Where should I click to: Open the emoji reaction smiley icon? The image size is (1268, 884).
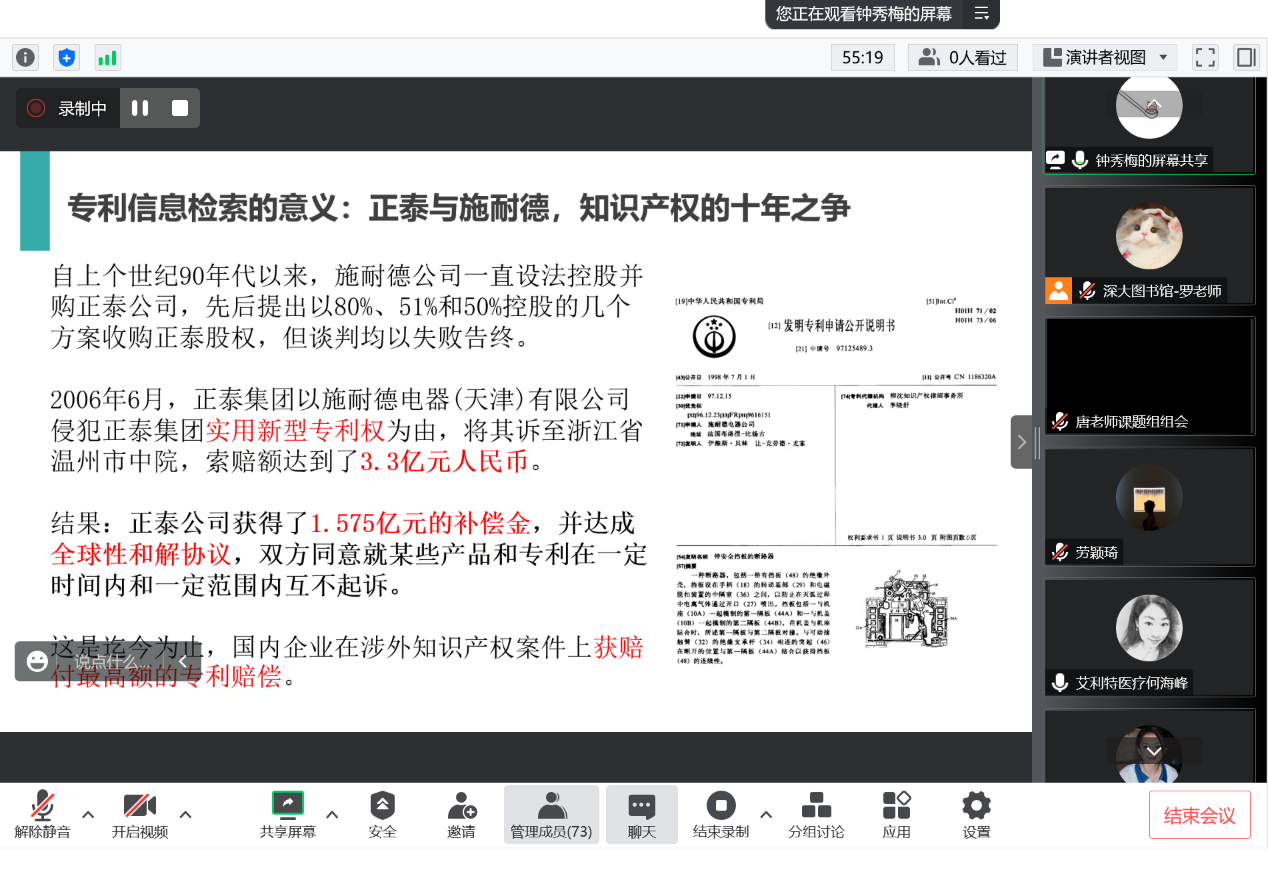[37, 661]
